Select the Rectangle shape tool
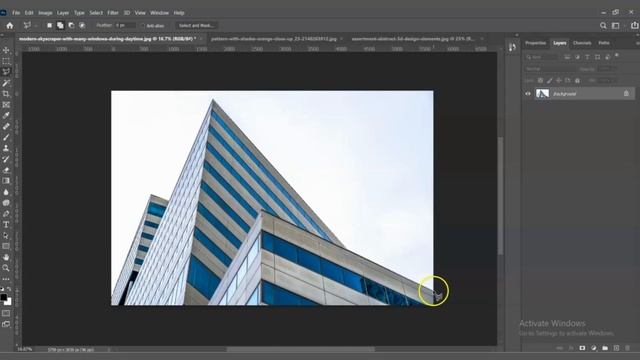This screenshot has height=360, width=640. point(6,246)
